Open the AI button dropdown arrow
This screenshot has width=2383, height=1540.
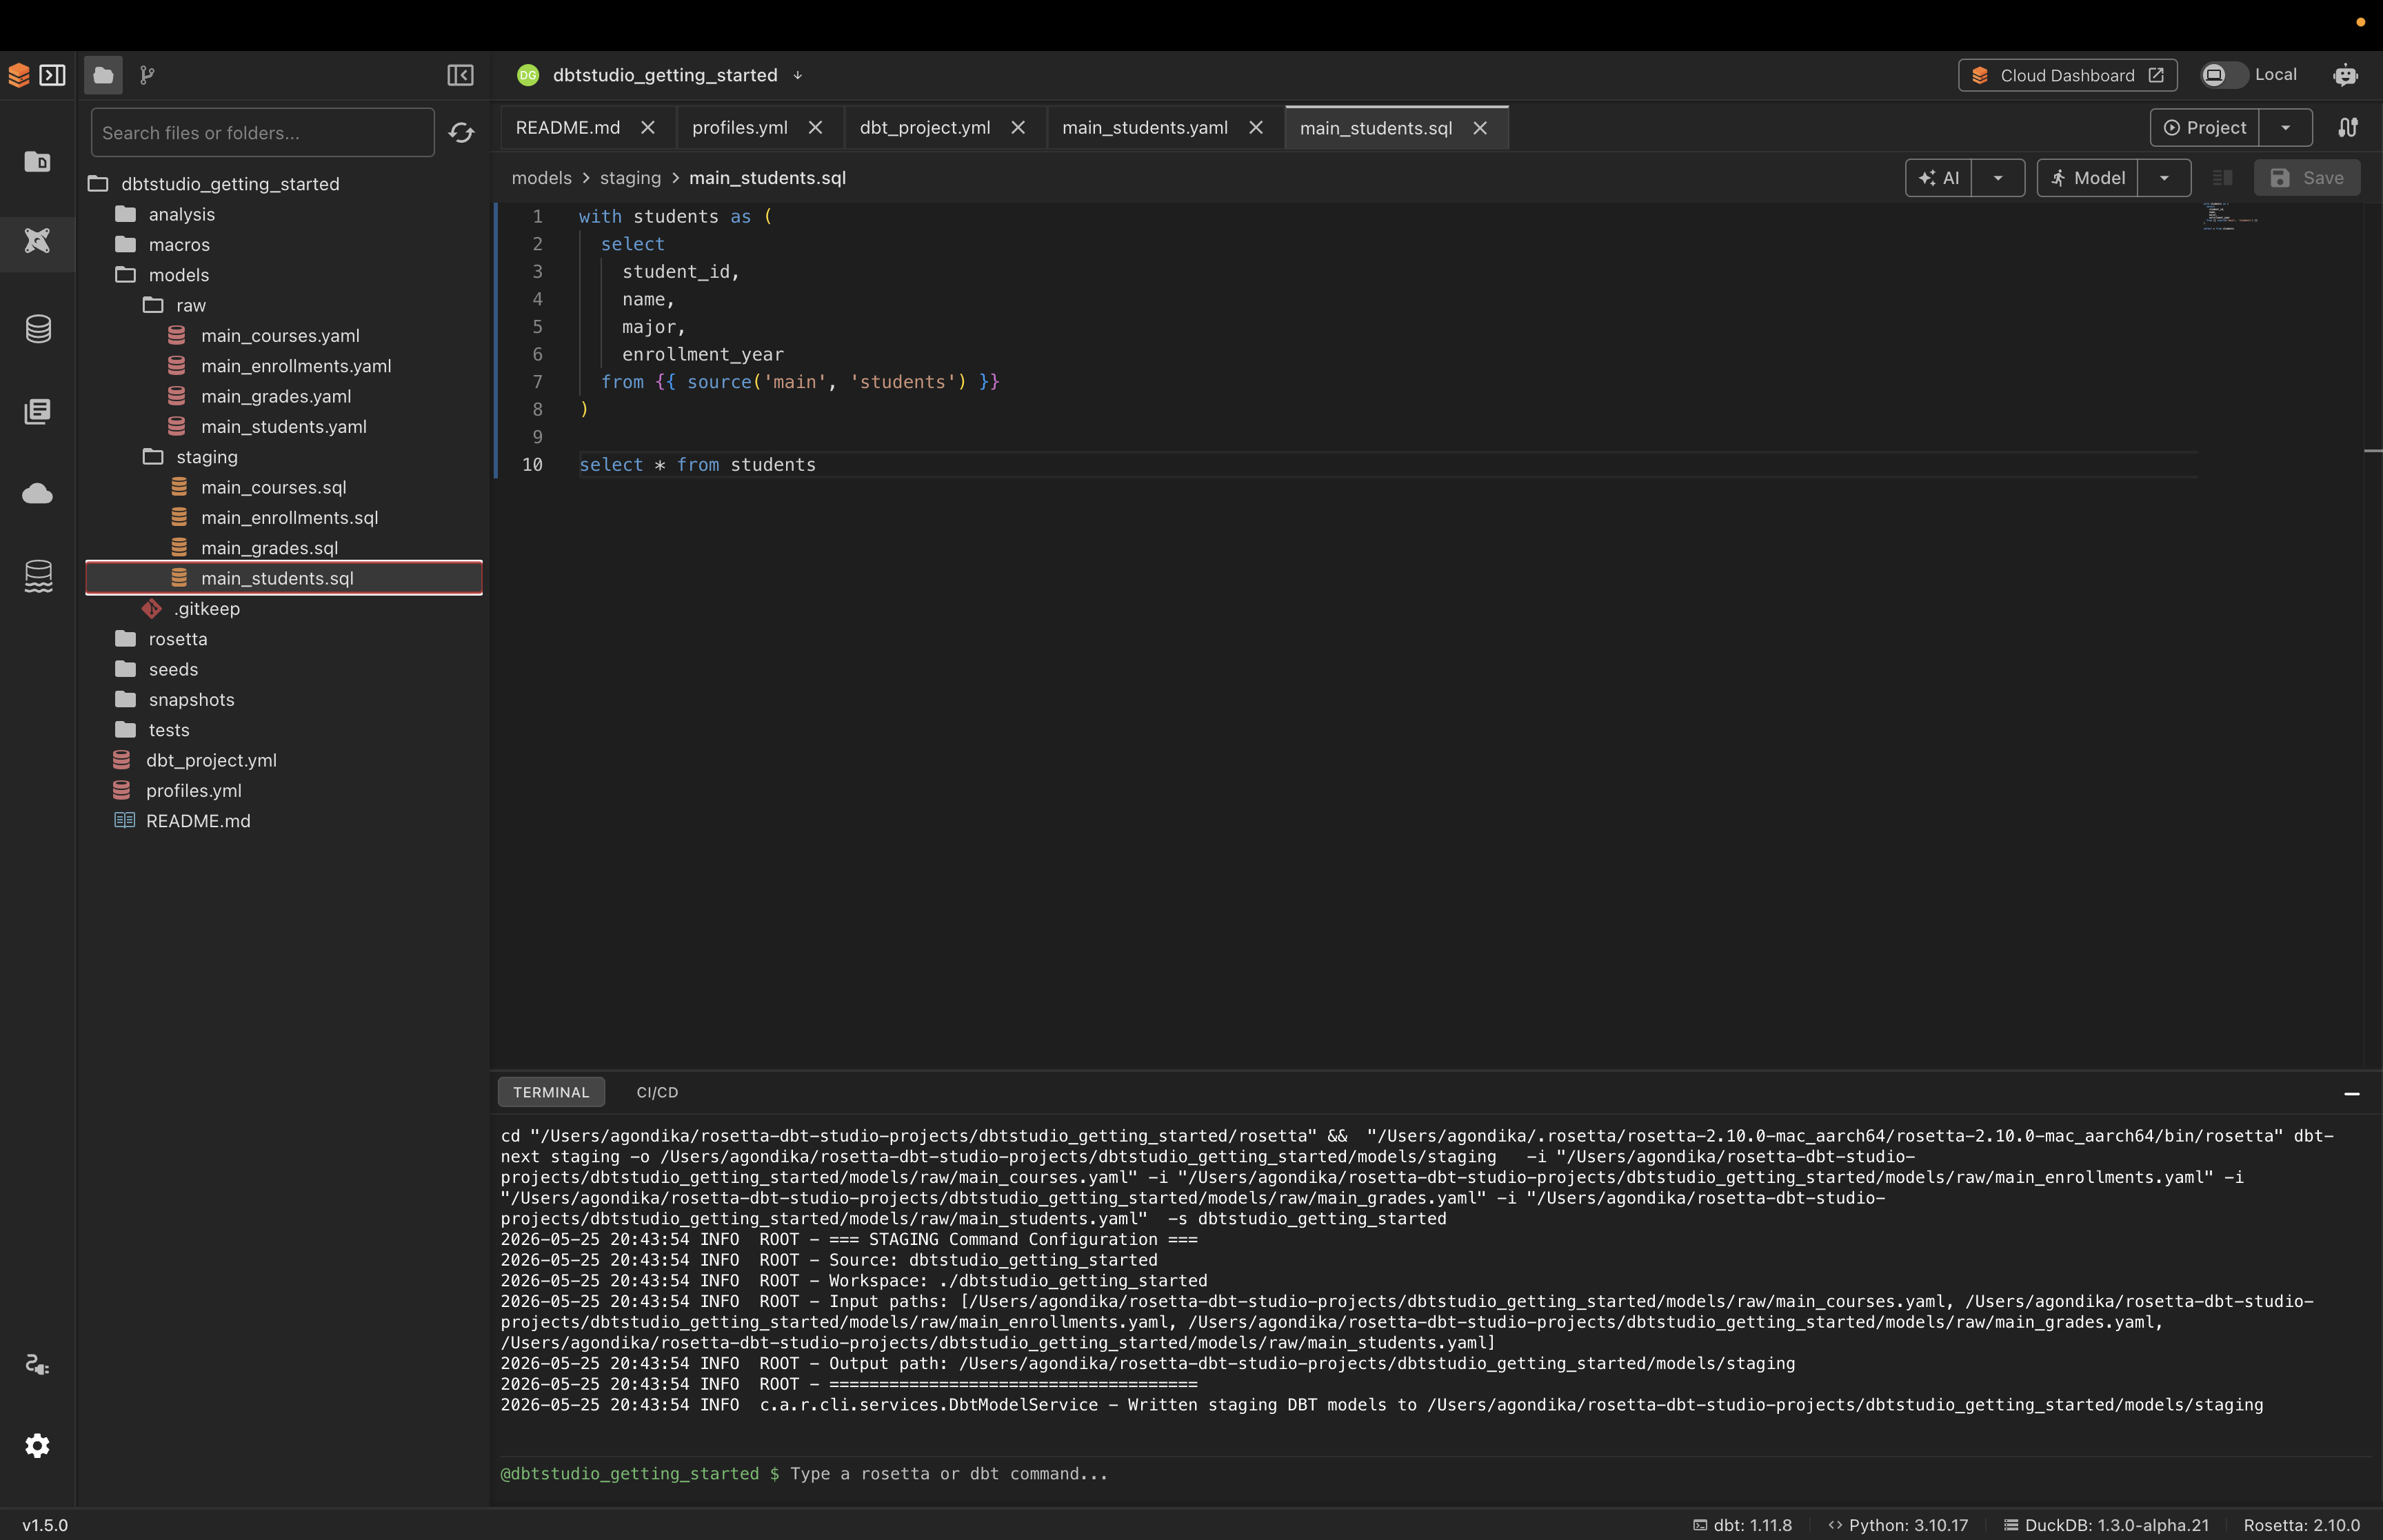pyautogui.click(x=1998, y=178)
